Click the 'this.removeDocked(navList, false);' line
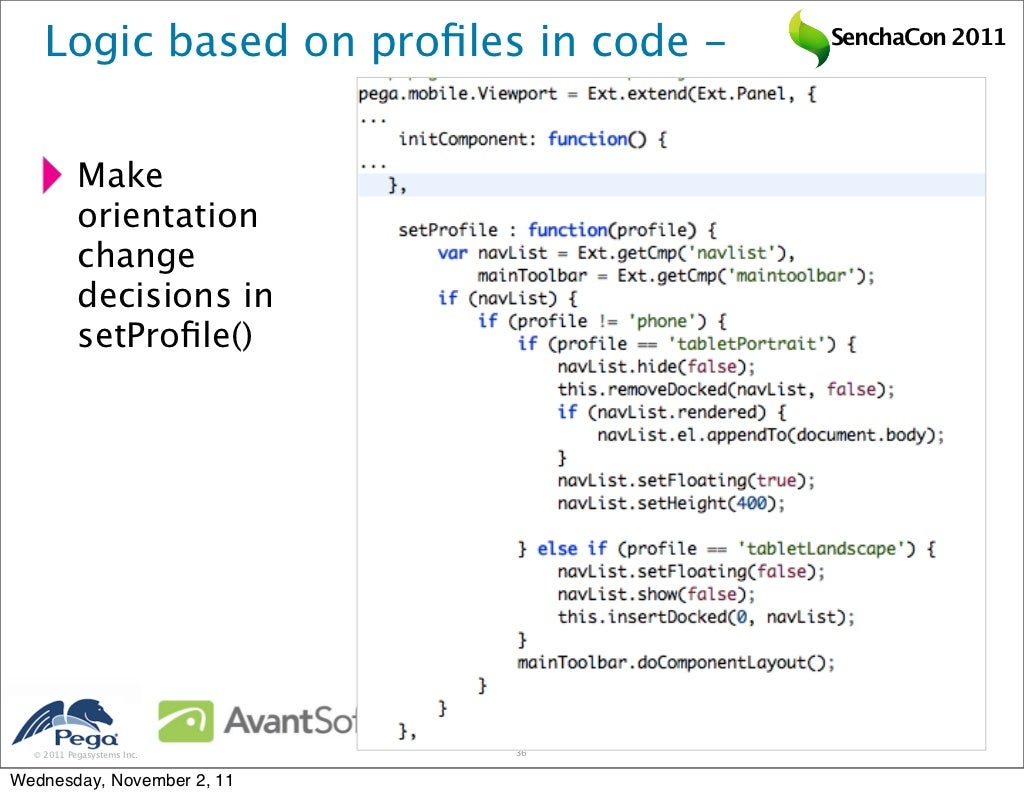The height and width of the screenshot is (797, 1024). 726,390
